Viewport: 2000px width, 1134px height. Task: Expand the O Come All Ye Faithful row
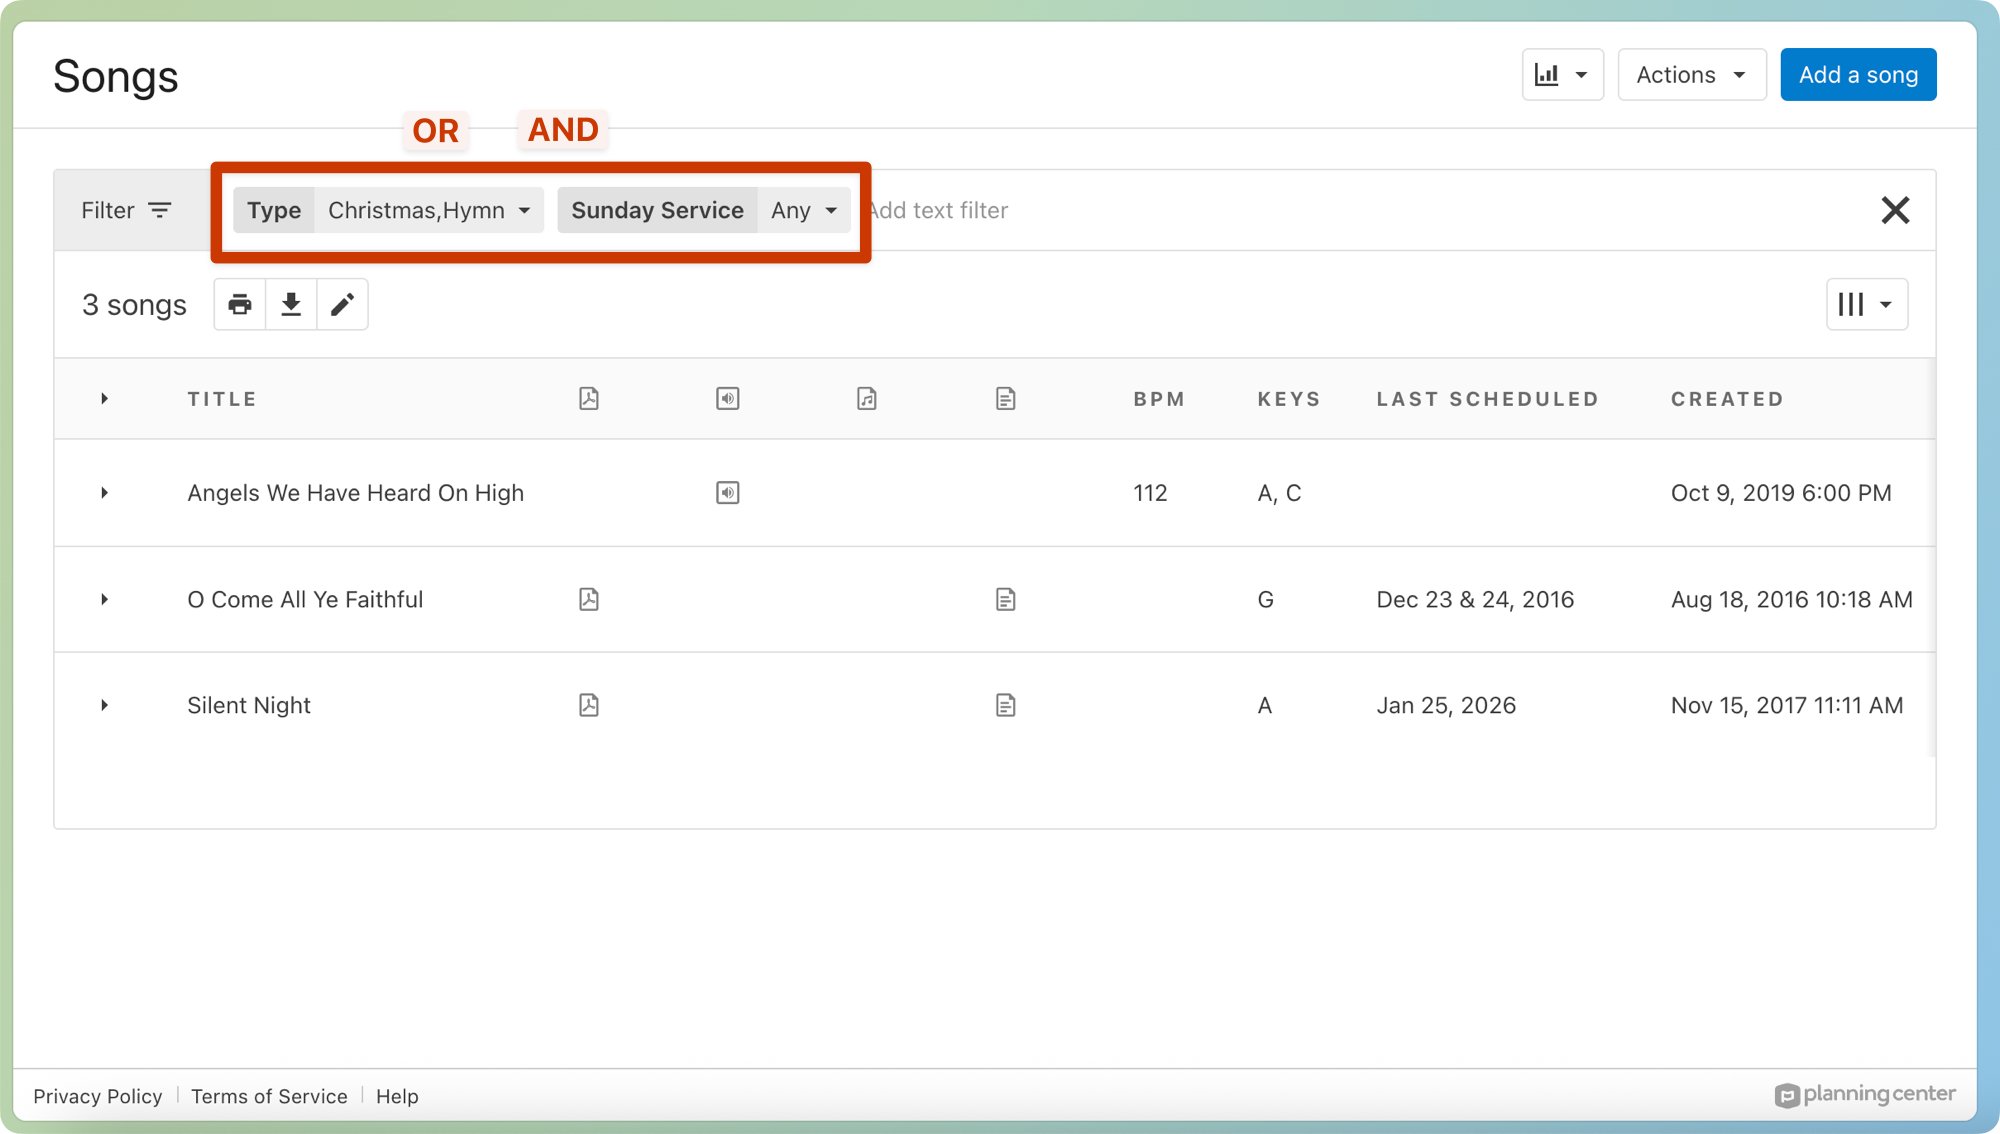point(104,599)
